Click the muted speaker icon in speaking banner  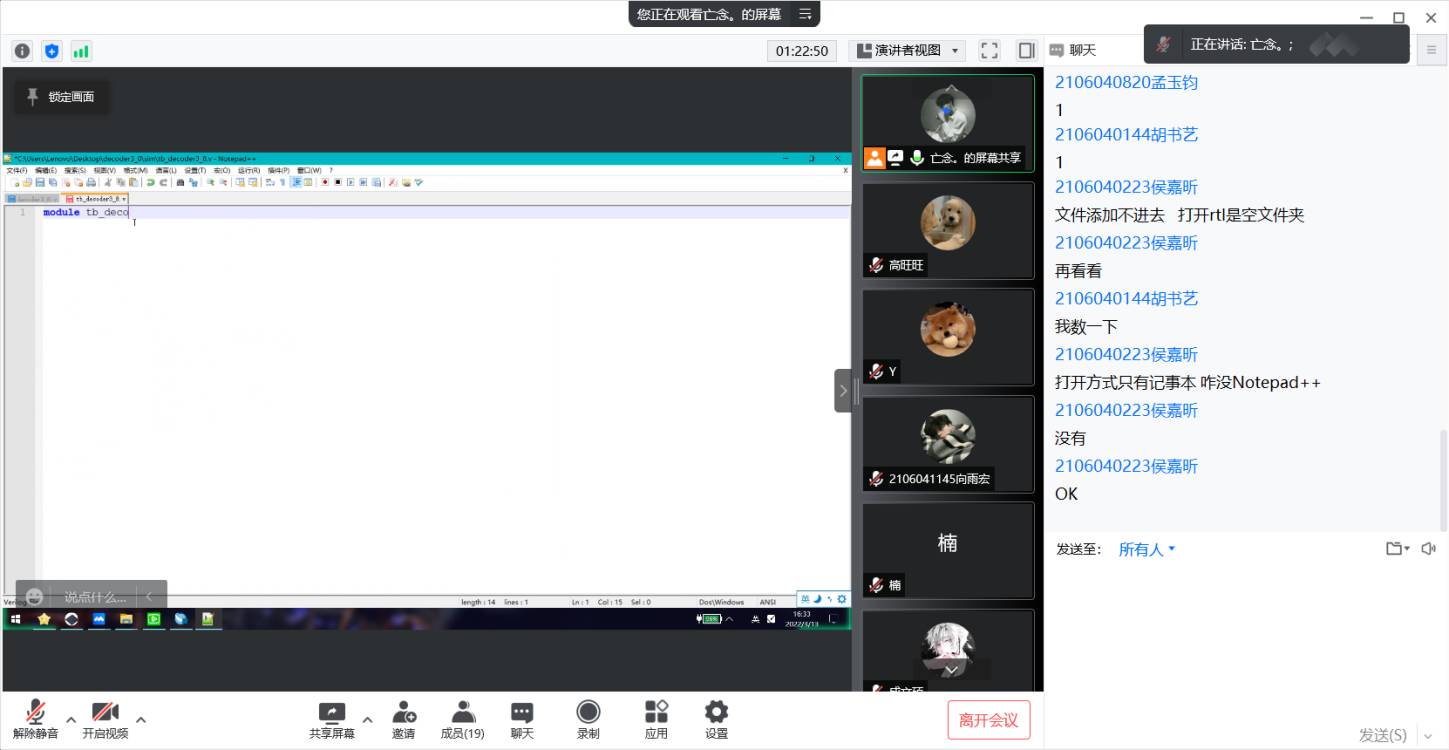click(1163, 44)
